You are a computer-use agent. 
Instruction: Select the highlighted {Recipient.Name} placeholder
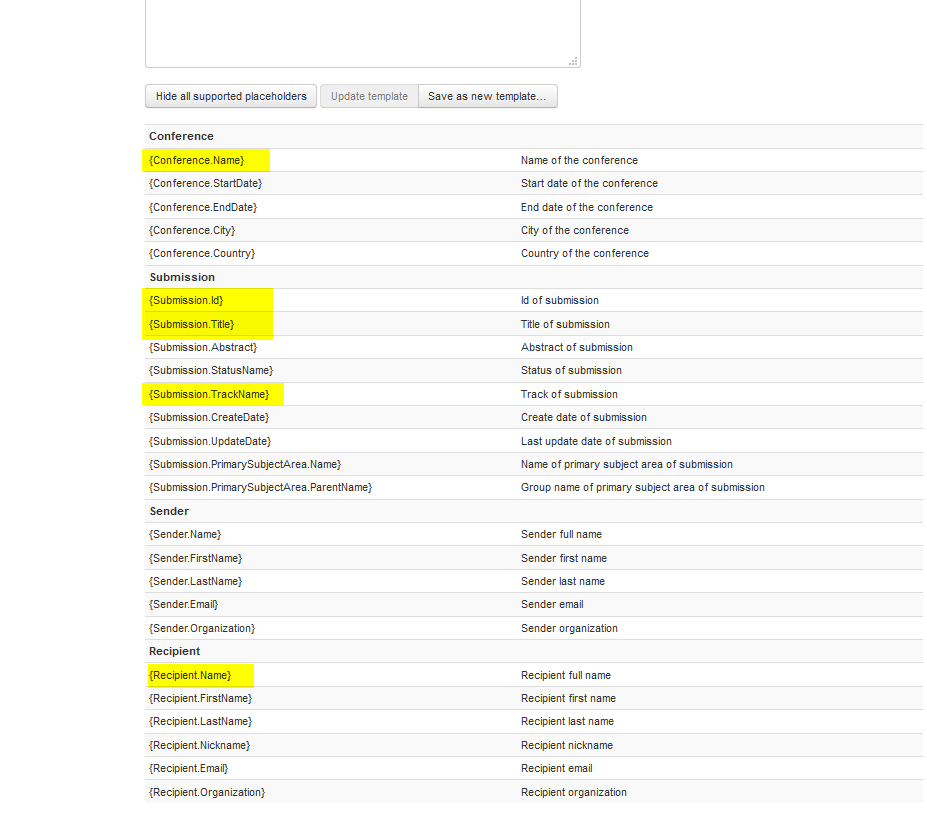point(190,675)
